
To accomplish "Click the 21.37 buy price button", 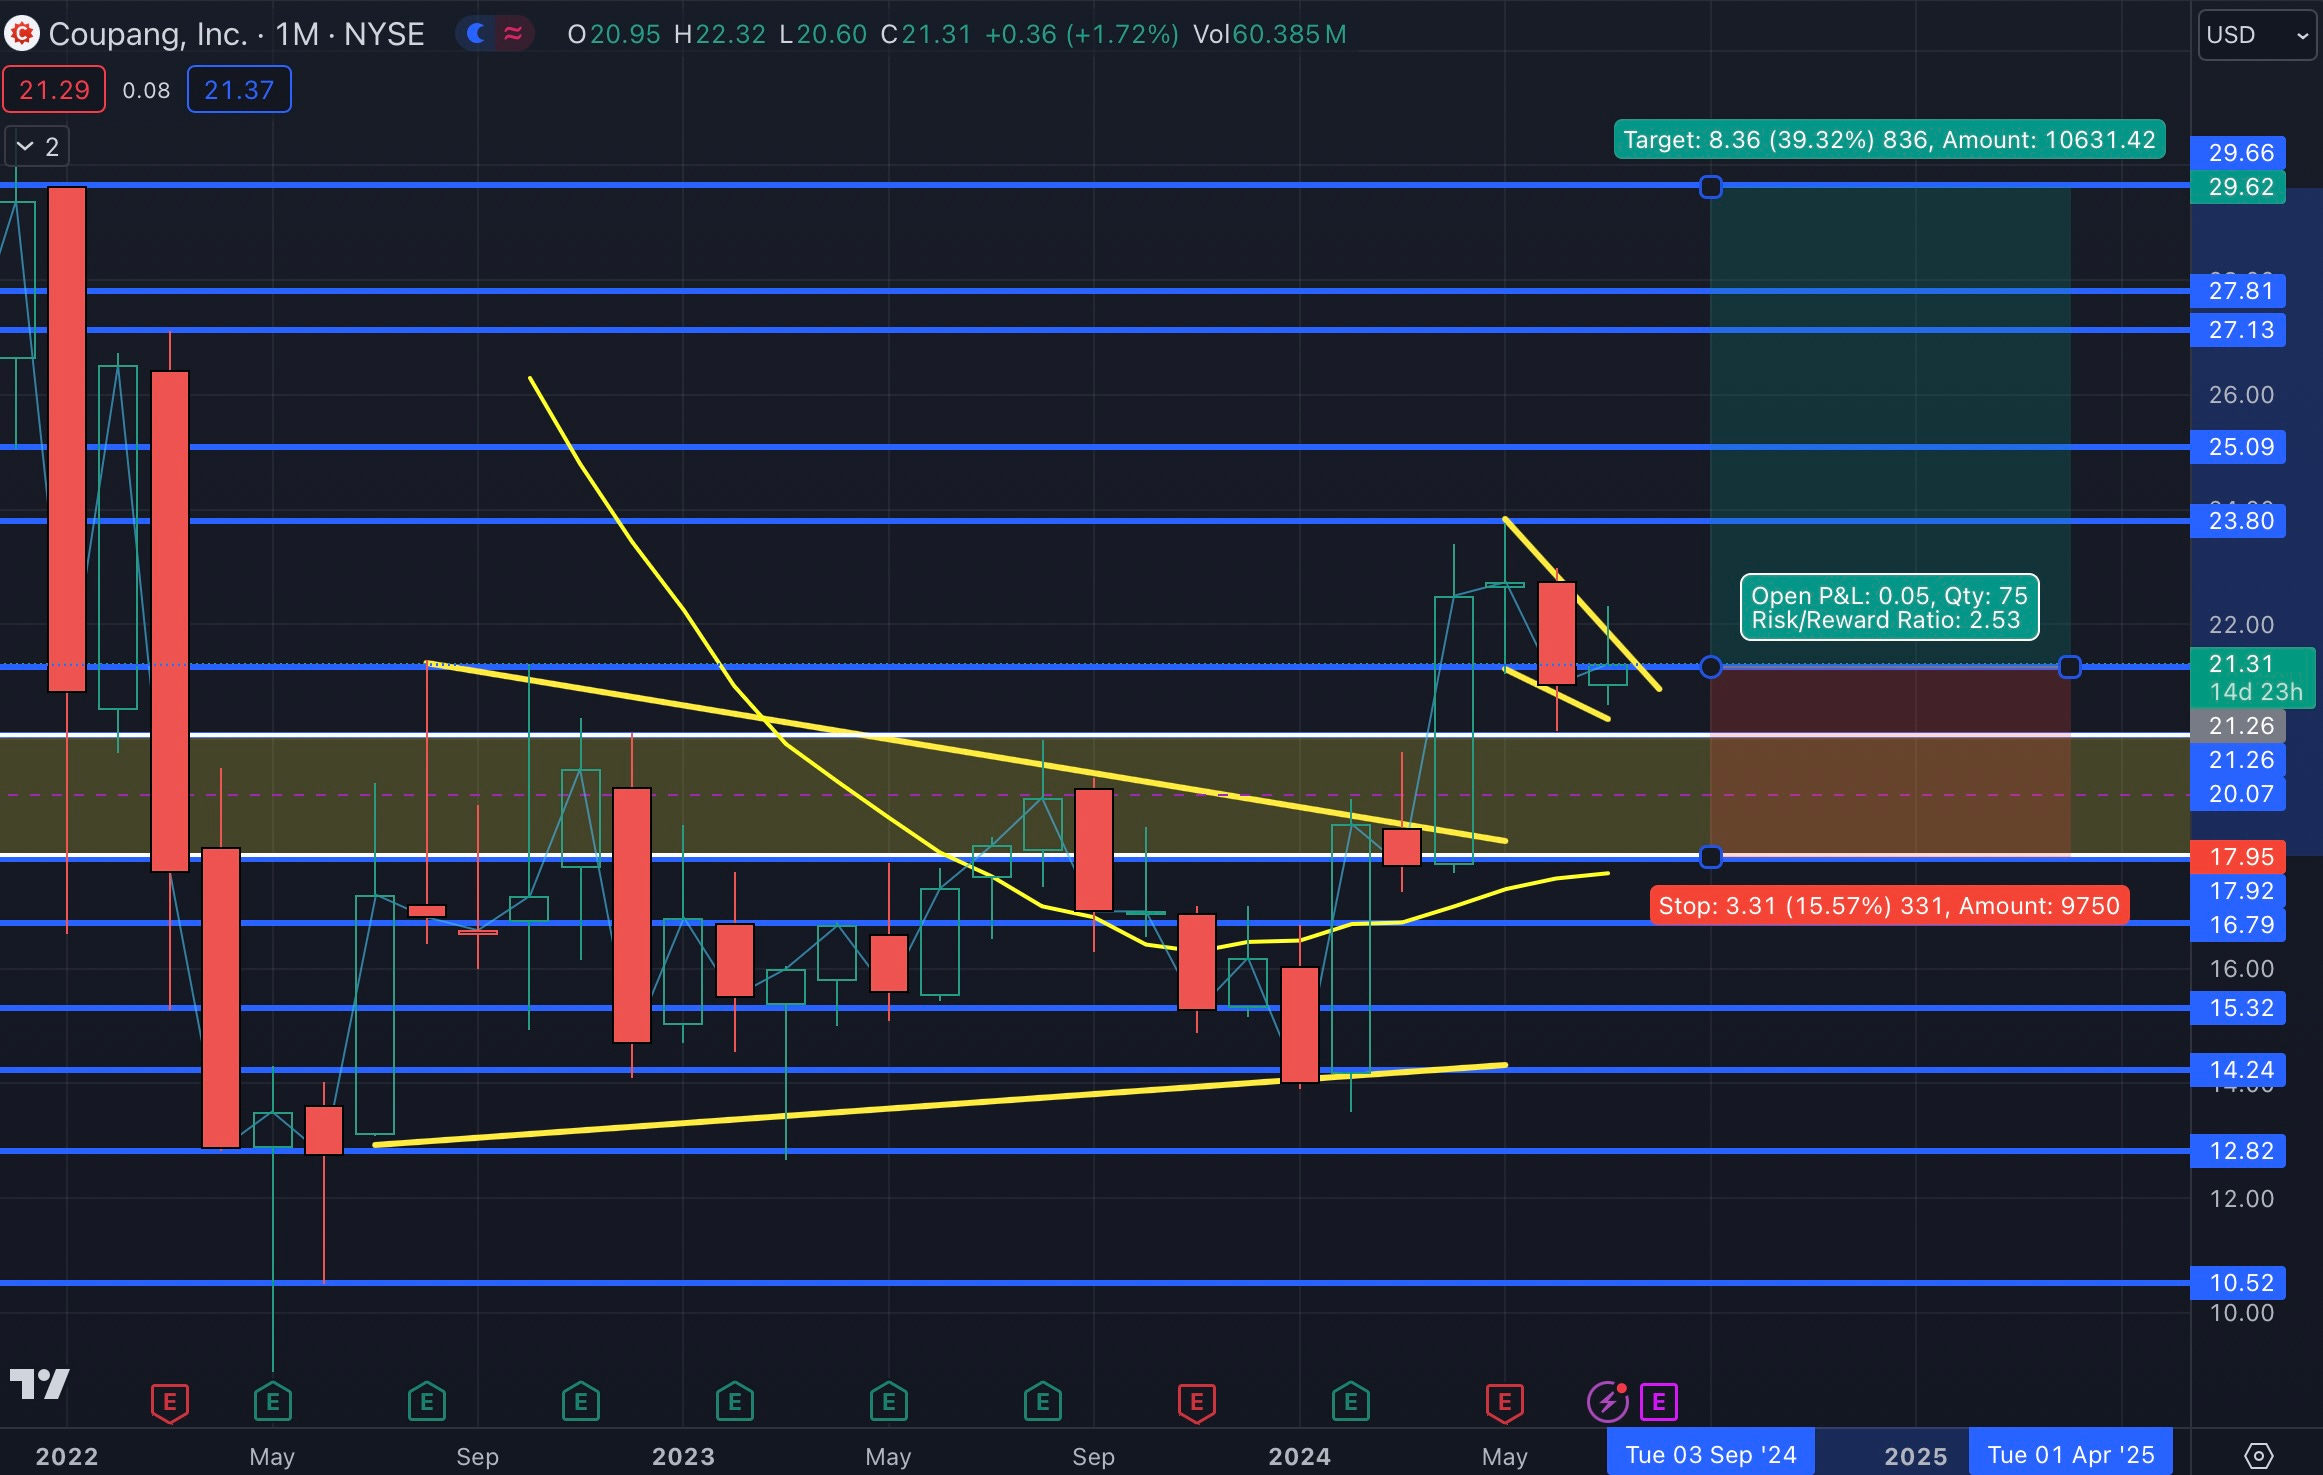I will point(239,90).
